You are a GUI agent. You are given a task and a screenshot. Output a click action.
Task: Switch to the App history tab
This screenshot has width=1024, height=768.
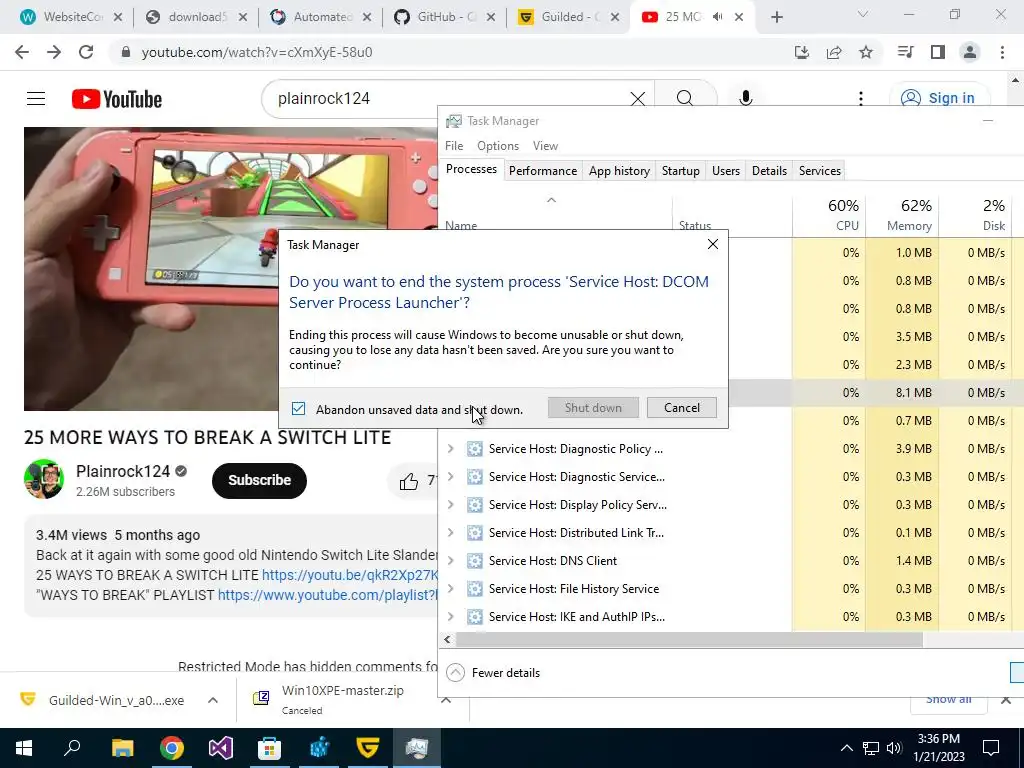pyautogui.click(x=619, y=170)
